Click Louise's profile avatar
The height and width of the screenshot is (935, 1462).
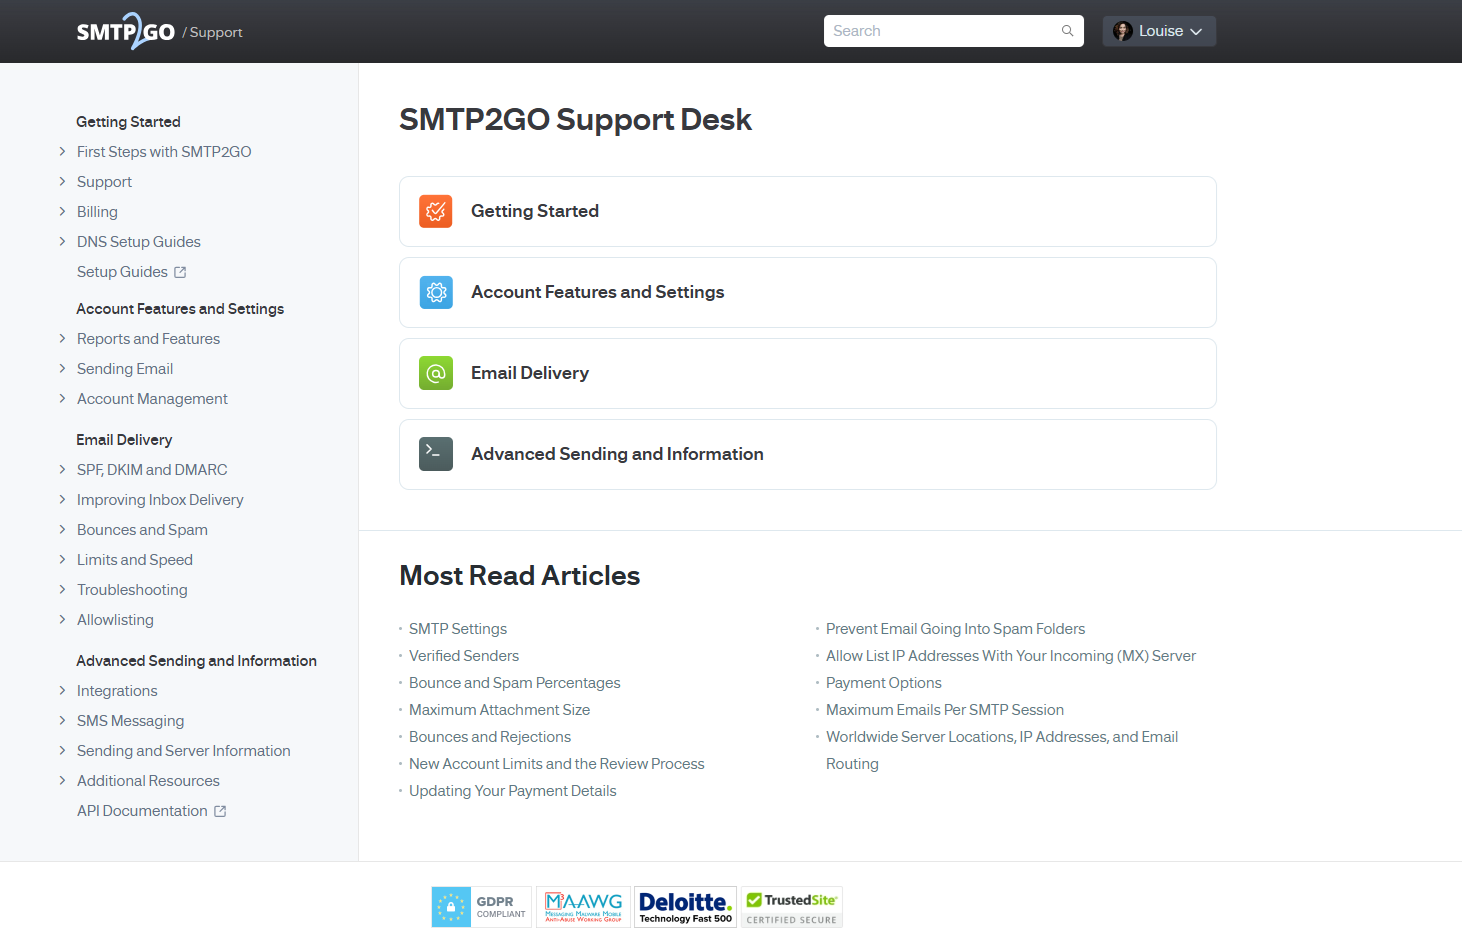(1123, 31)
